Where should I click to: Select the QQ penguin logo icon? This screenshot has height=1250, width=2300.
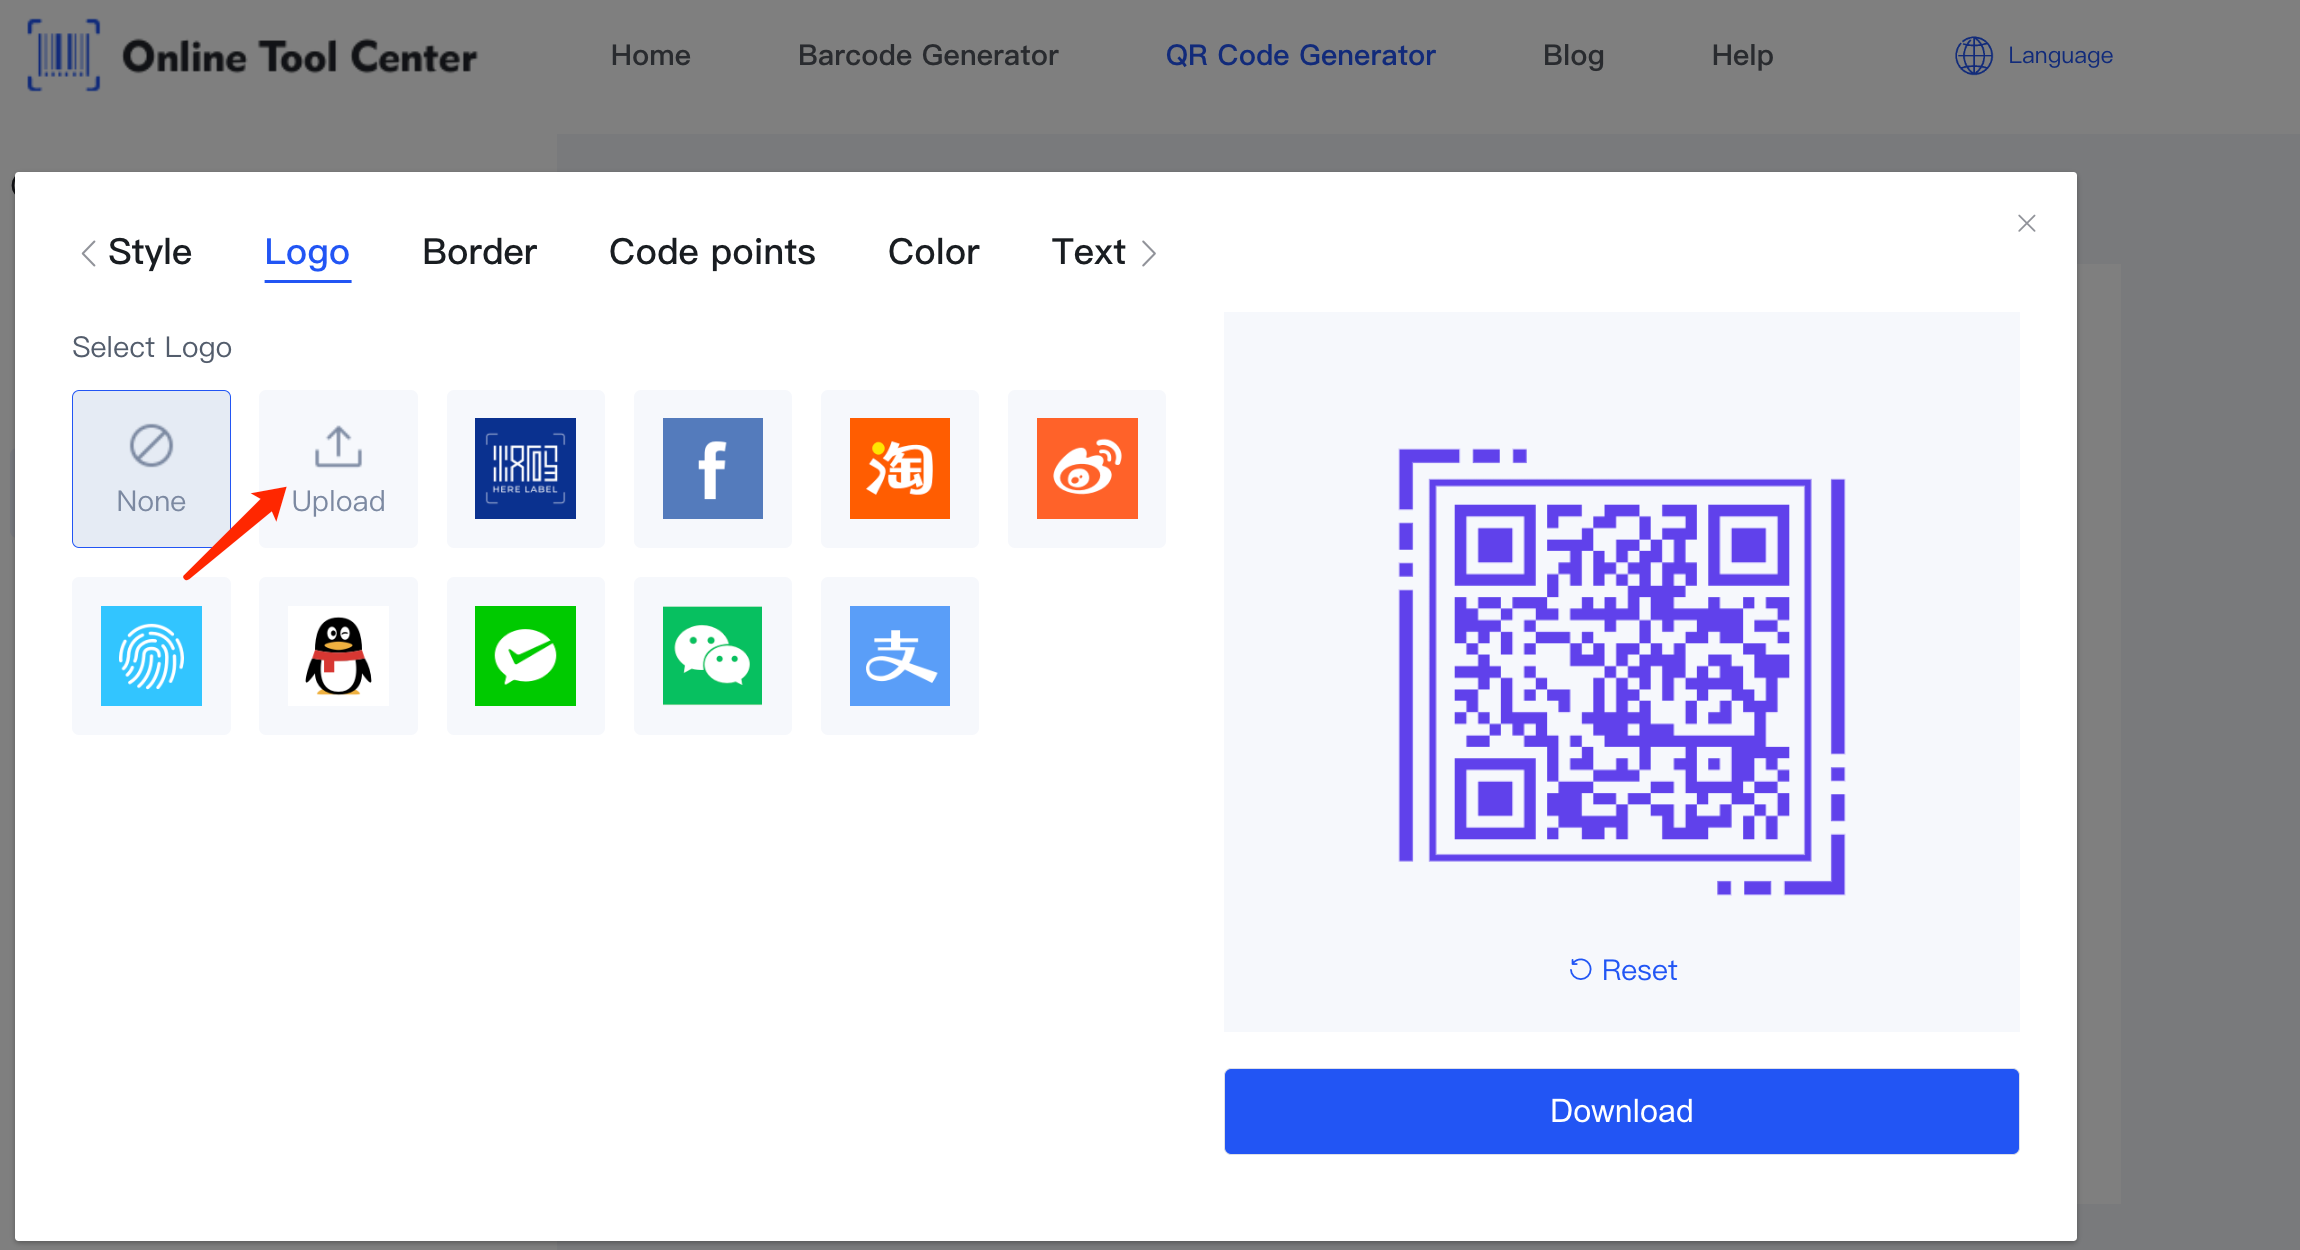click(338, 654)
